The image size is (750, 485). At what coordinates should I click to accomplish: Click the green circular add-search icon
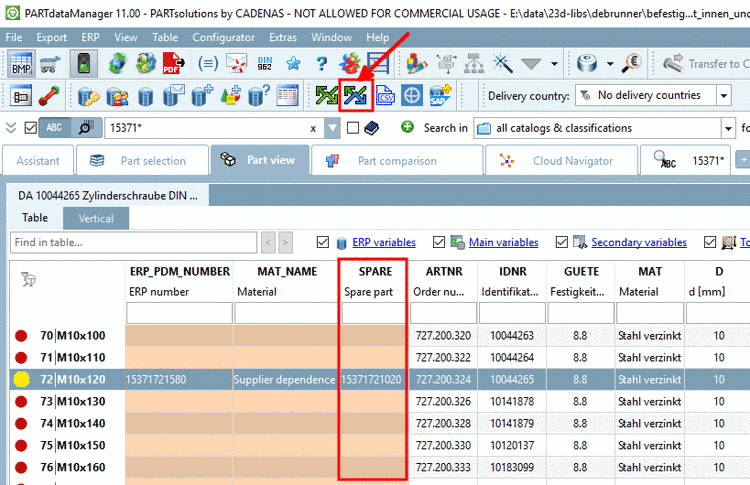click(x=408, y=127)
